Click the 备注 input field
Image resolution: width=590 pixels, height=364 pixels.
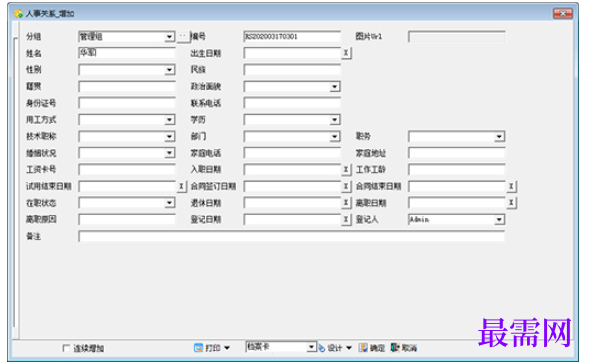tap(292, 236)
